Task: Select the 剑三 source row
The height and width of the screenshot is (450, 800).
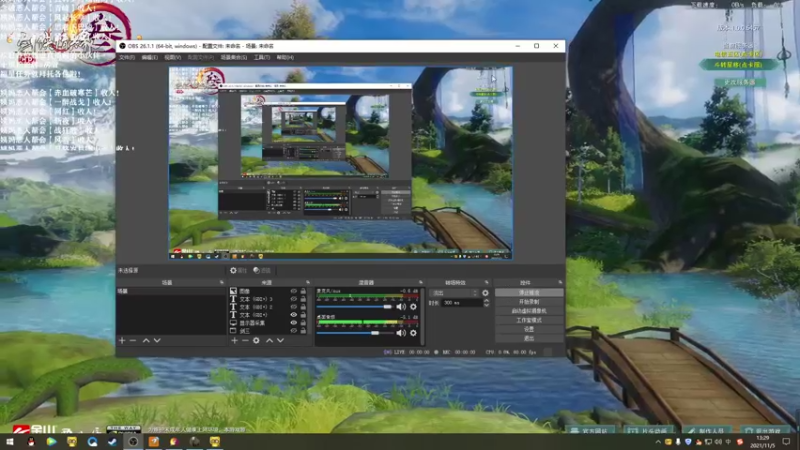Action: click(268, 331)
